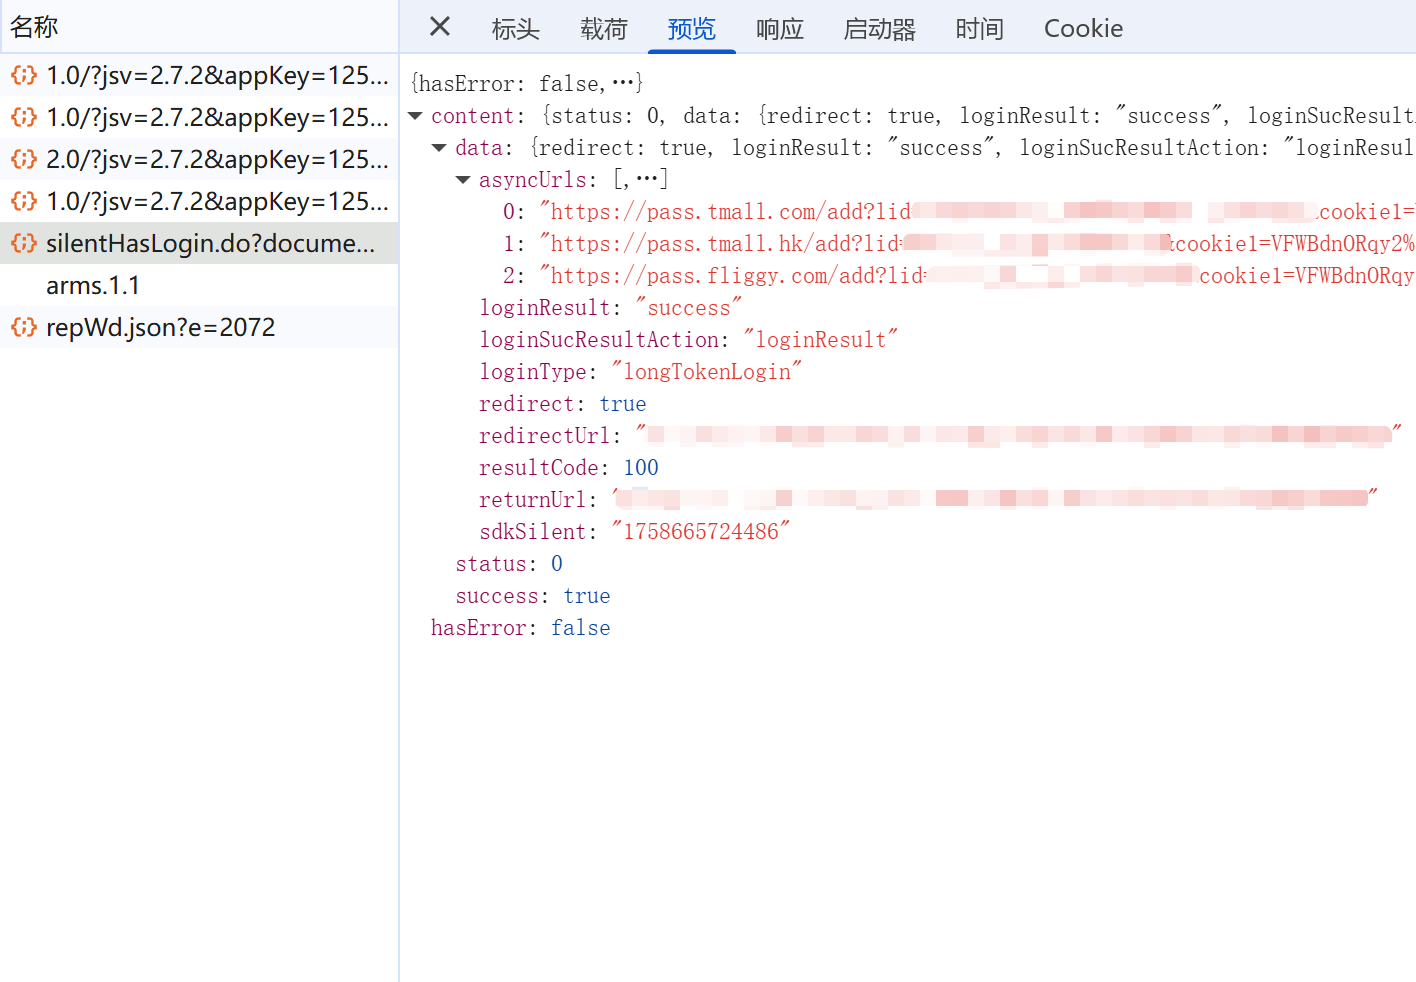
Task: Collapse the content object node
Action: pos(415,116)
